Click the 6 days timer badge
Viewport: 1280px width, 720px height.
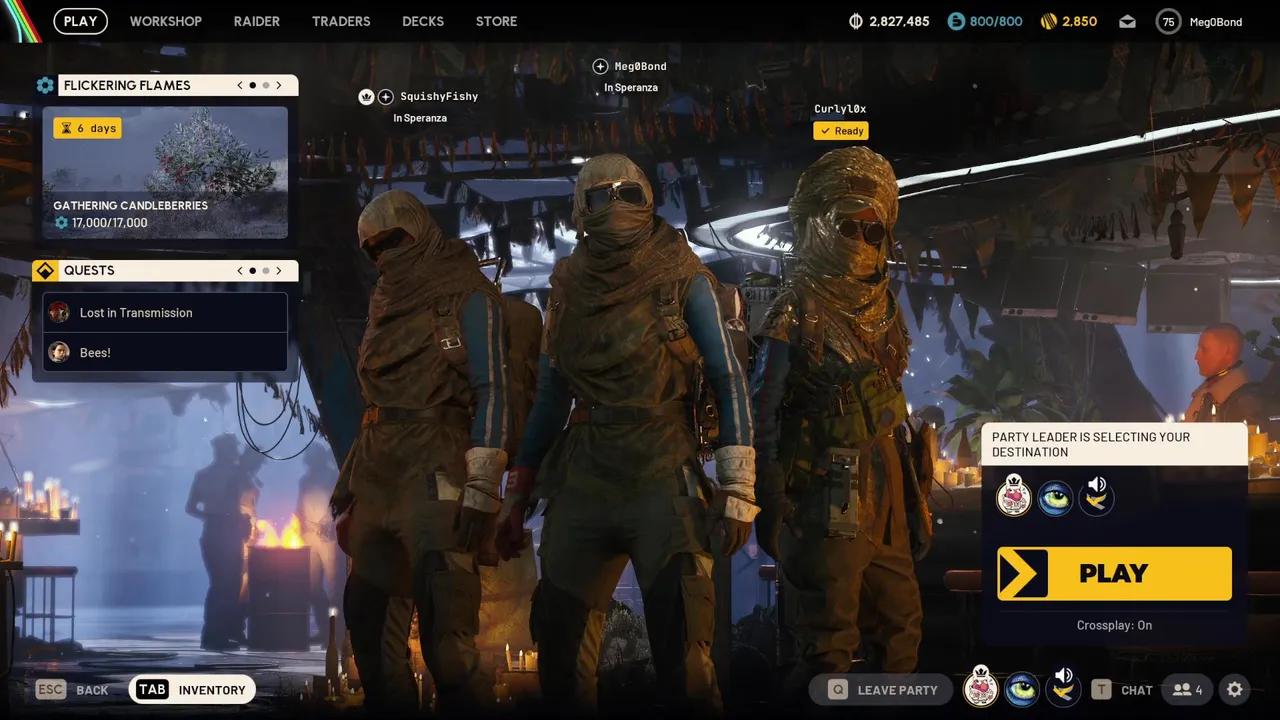87,128
